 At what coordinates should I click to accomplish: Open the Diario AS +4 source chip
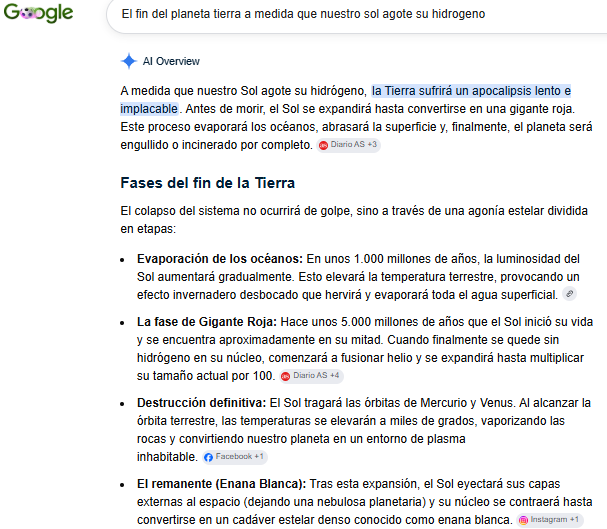click(311, 376)
